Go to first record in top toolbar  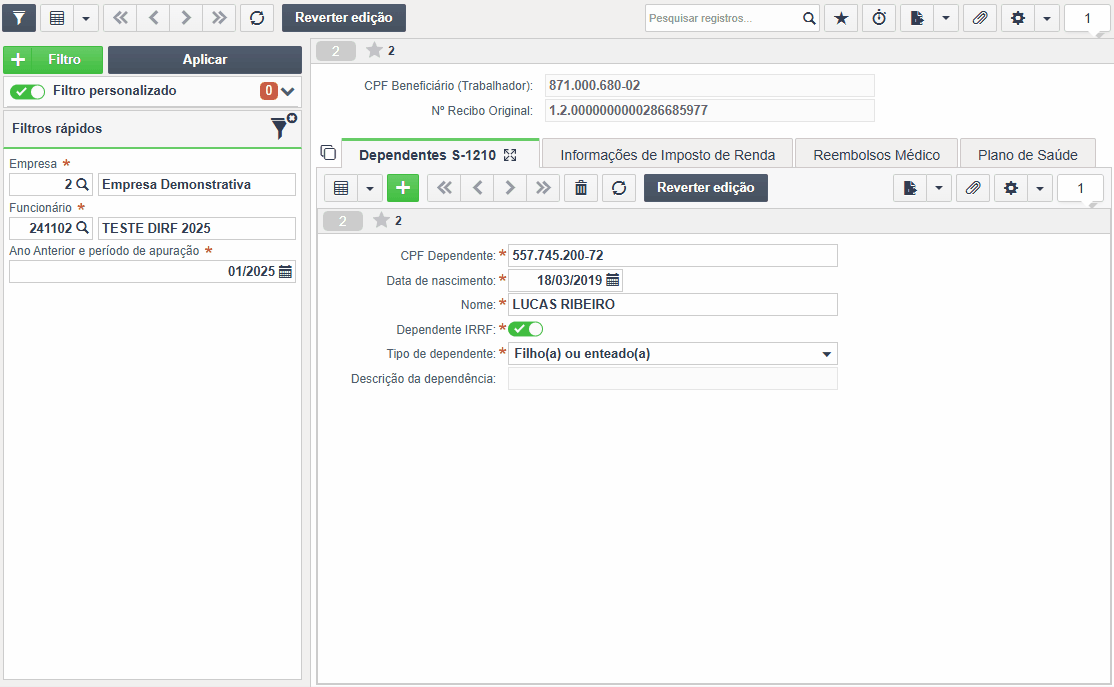[x=121, y=18]
